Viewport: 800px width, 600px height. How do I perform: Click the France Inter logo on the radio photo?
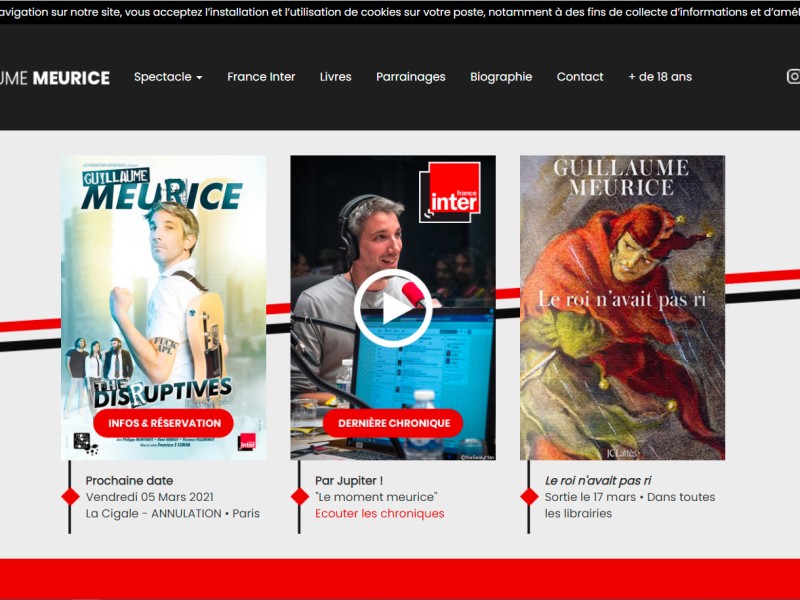(x=450, y=192)
